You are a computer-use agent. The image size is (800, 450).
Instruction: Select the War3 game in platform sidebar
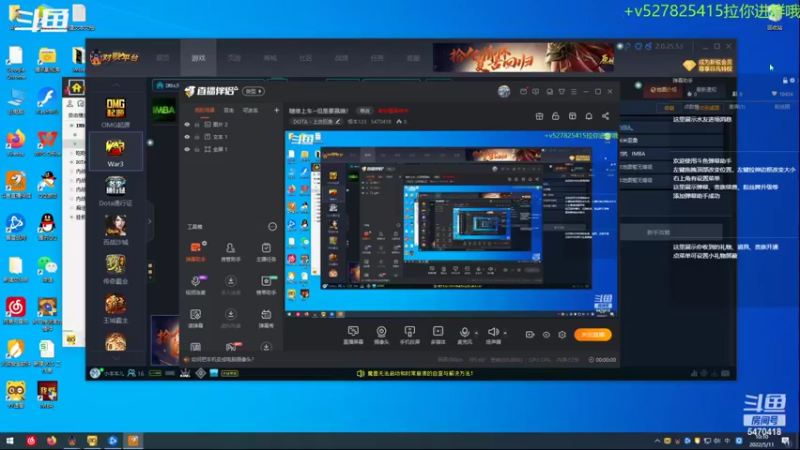tap(115, 152)
